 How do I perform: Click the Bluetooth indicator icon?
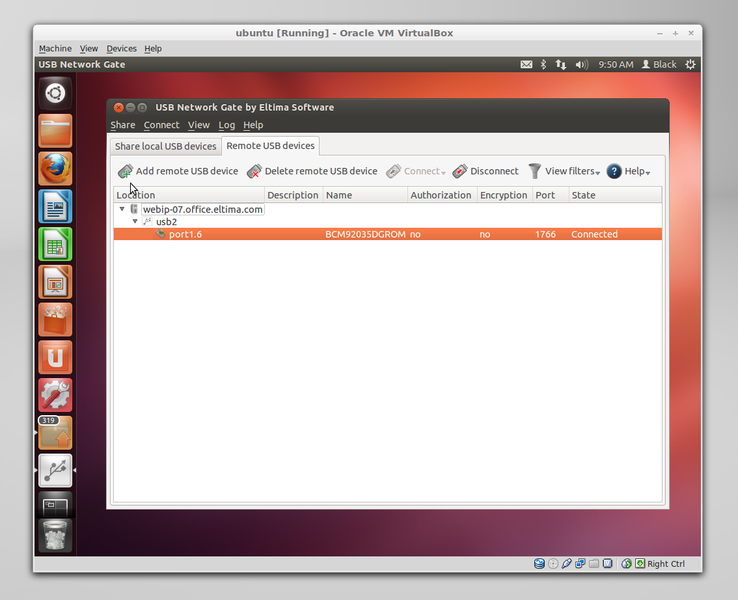[543, 64]
